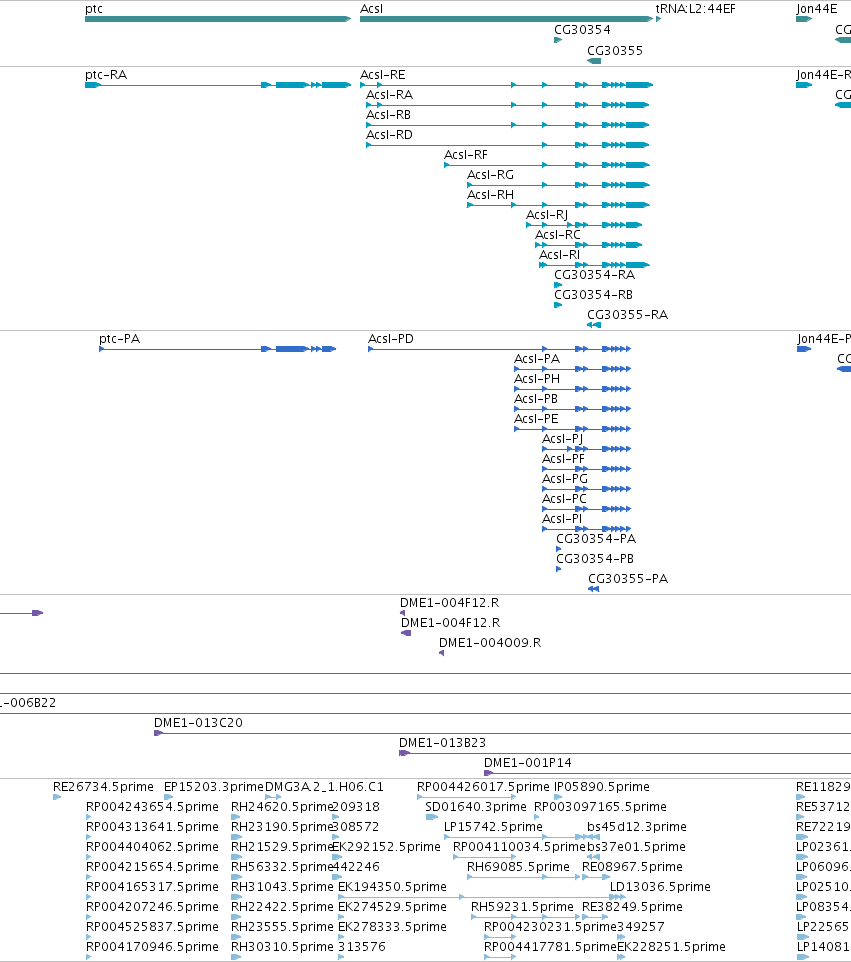This screenshot has height=962, width=851.
Task: Click the Acsl-RJ transcript label
Action: [x=547, y=215]
